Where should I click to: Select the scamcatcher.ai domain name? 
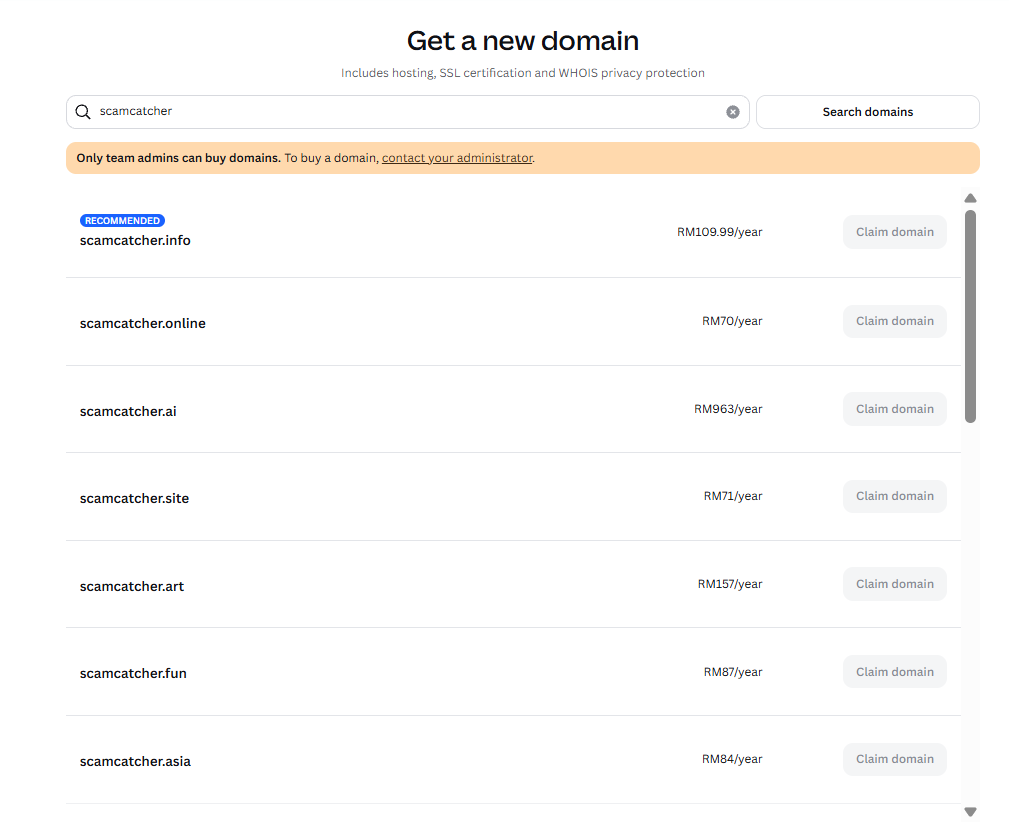(128, 411)
